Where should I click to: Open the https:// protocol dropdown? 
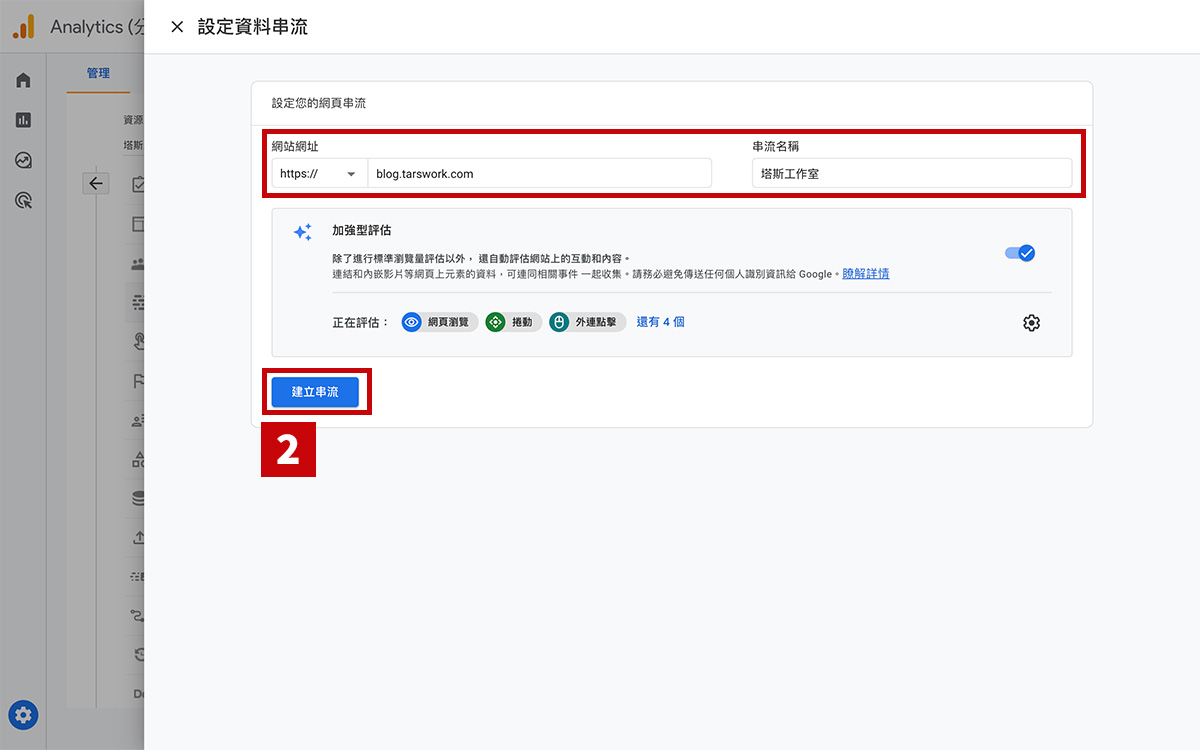(x=319, y=174)
